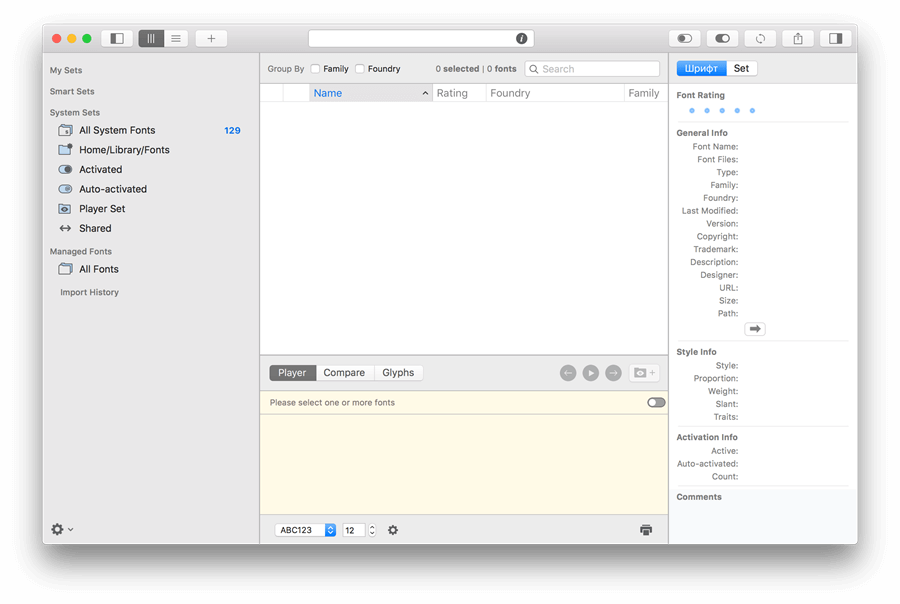Image resolution: width=900 pixels, height=604 pixels.
Task: Click the Smart Sets header
Action: tap(72, 91)
